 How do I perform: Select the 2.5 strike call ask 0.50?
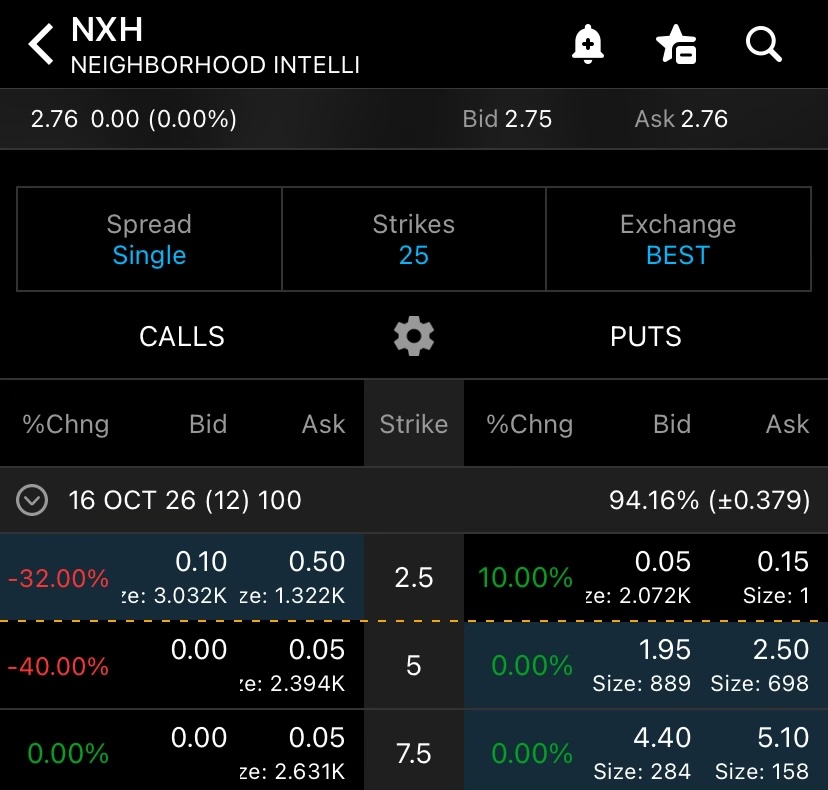coord(292,577)
